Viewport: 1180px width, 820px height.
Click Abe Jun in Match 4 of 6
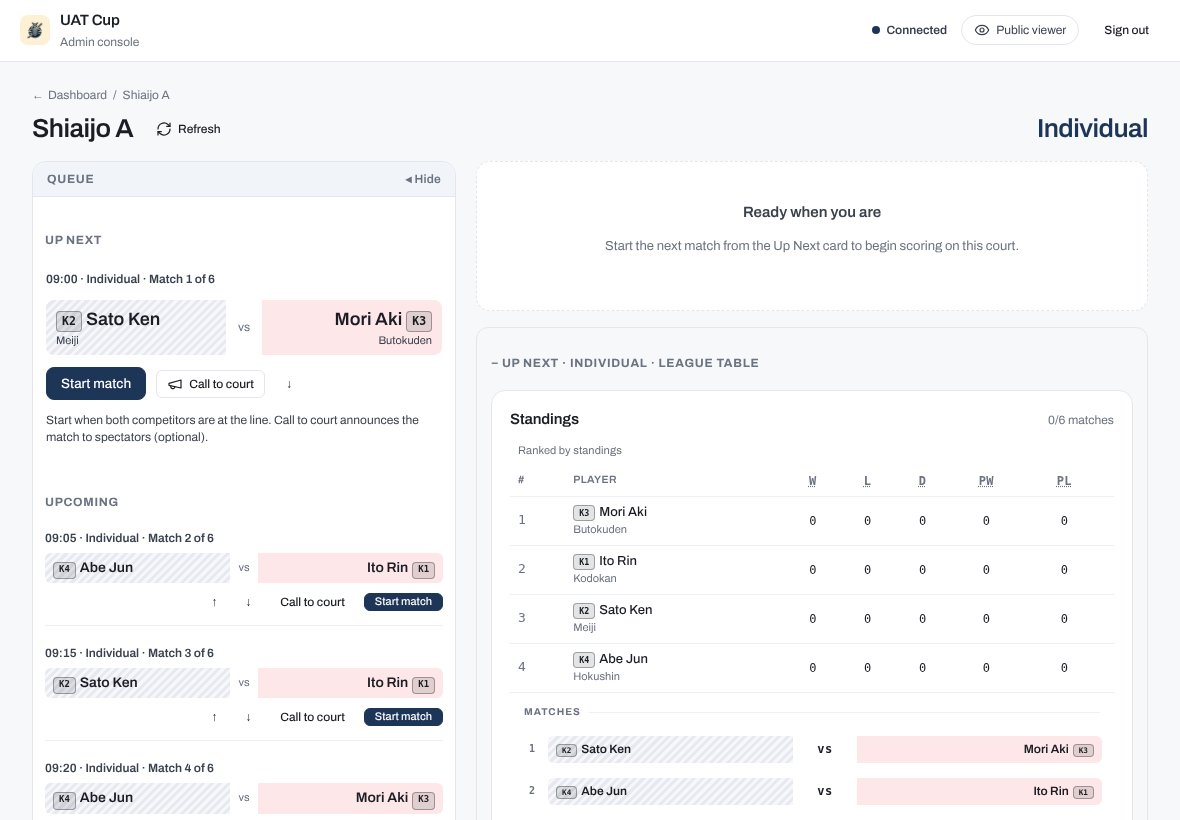coord(137,798)
